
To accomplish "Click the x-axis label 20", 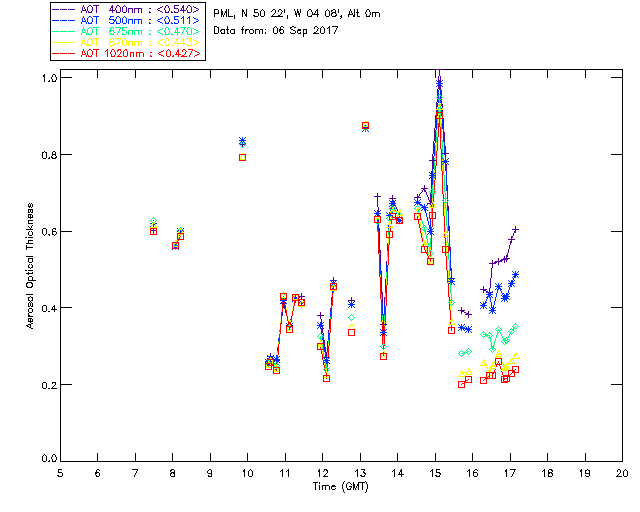I will pyautogui.click(x=622, y=473).
